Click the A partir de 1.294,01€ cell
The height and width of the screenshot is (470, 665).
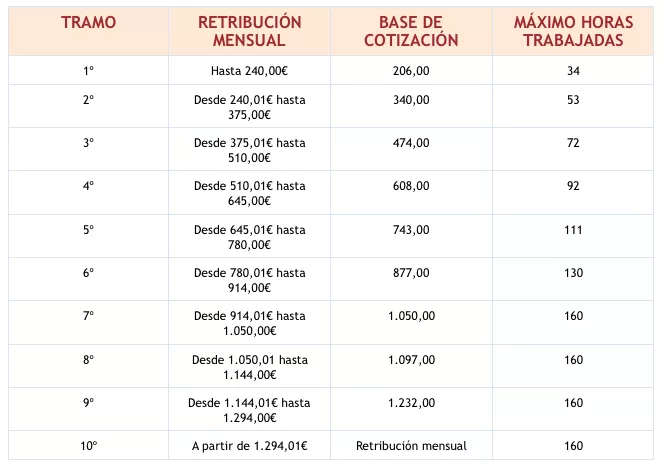[249, 445]
